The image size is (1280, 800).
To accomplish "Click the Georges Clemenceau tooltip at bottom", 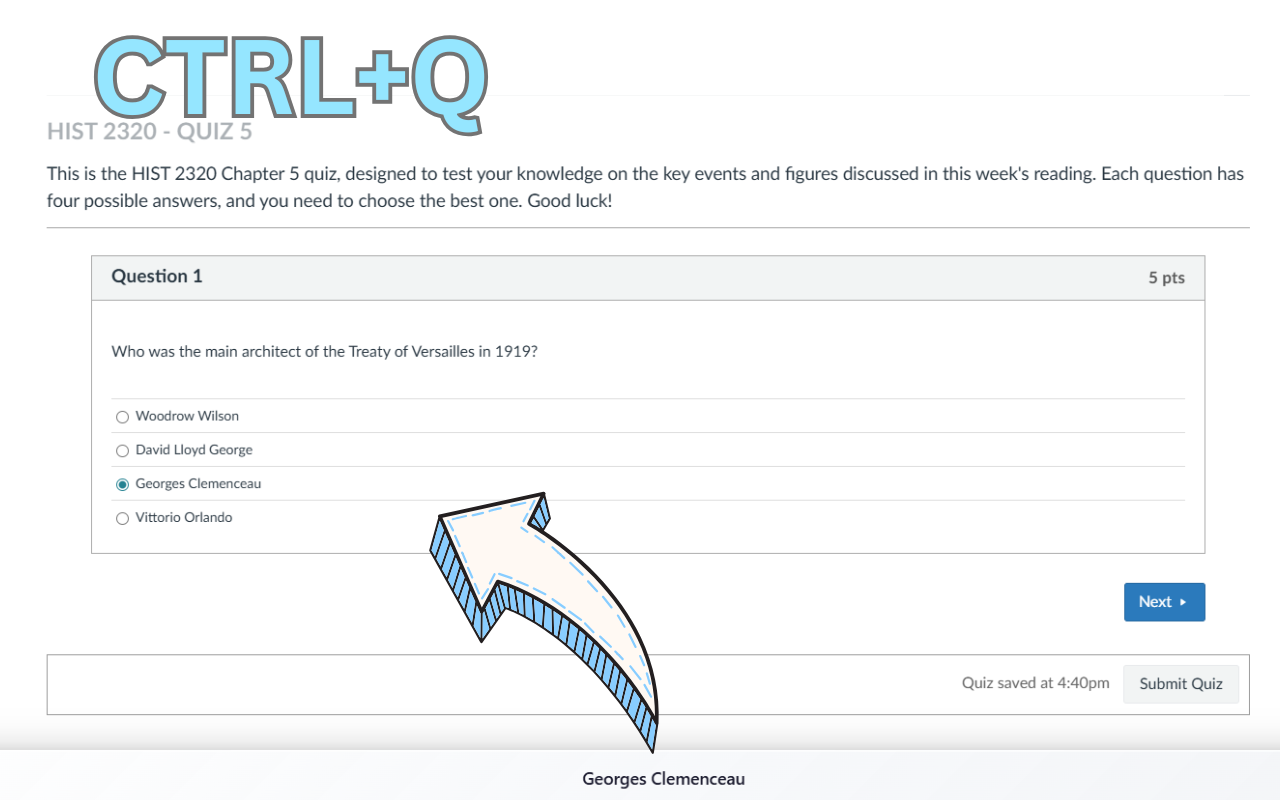I will click(663, 778).
